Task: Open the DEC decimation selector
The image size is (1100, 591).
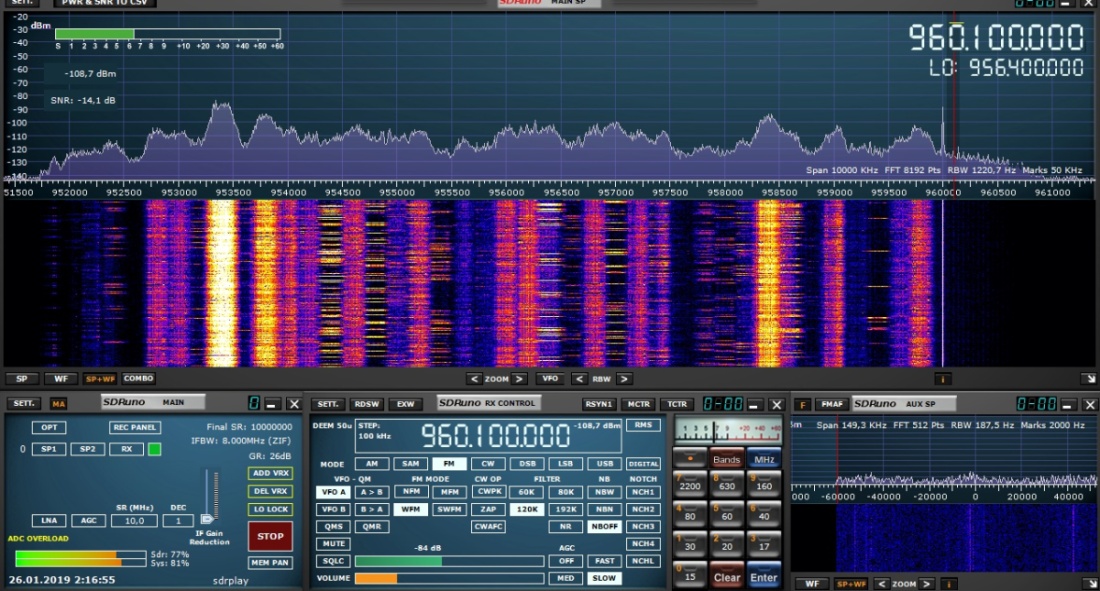Action: pyautogui.click(x=178, y=521)
